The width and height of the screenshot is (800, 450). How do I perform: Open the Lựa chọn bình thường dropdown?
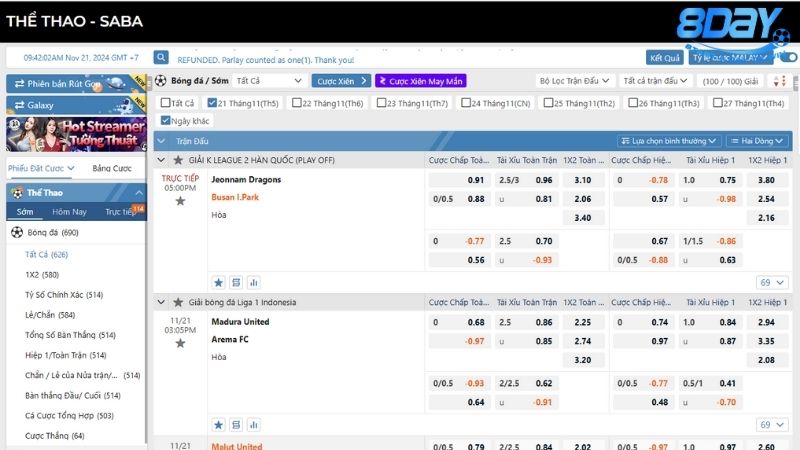pos(669,141)
